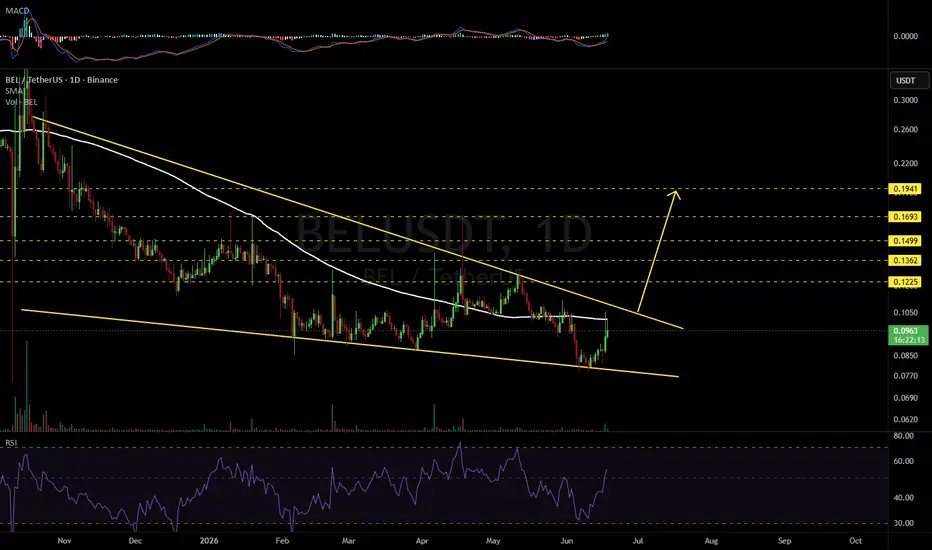The height and width of the screenshot is (550, 932).
Task: Select the 0.1693 price level label
Action: 905,217
